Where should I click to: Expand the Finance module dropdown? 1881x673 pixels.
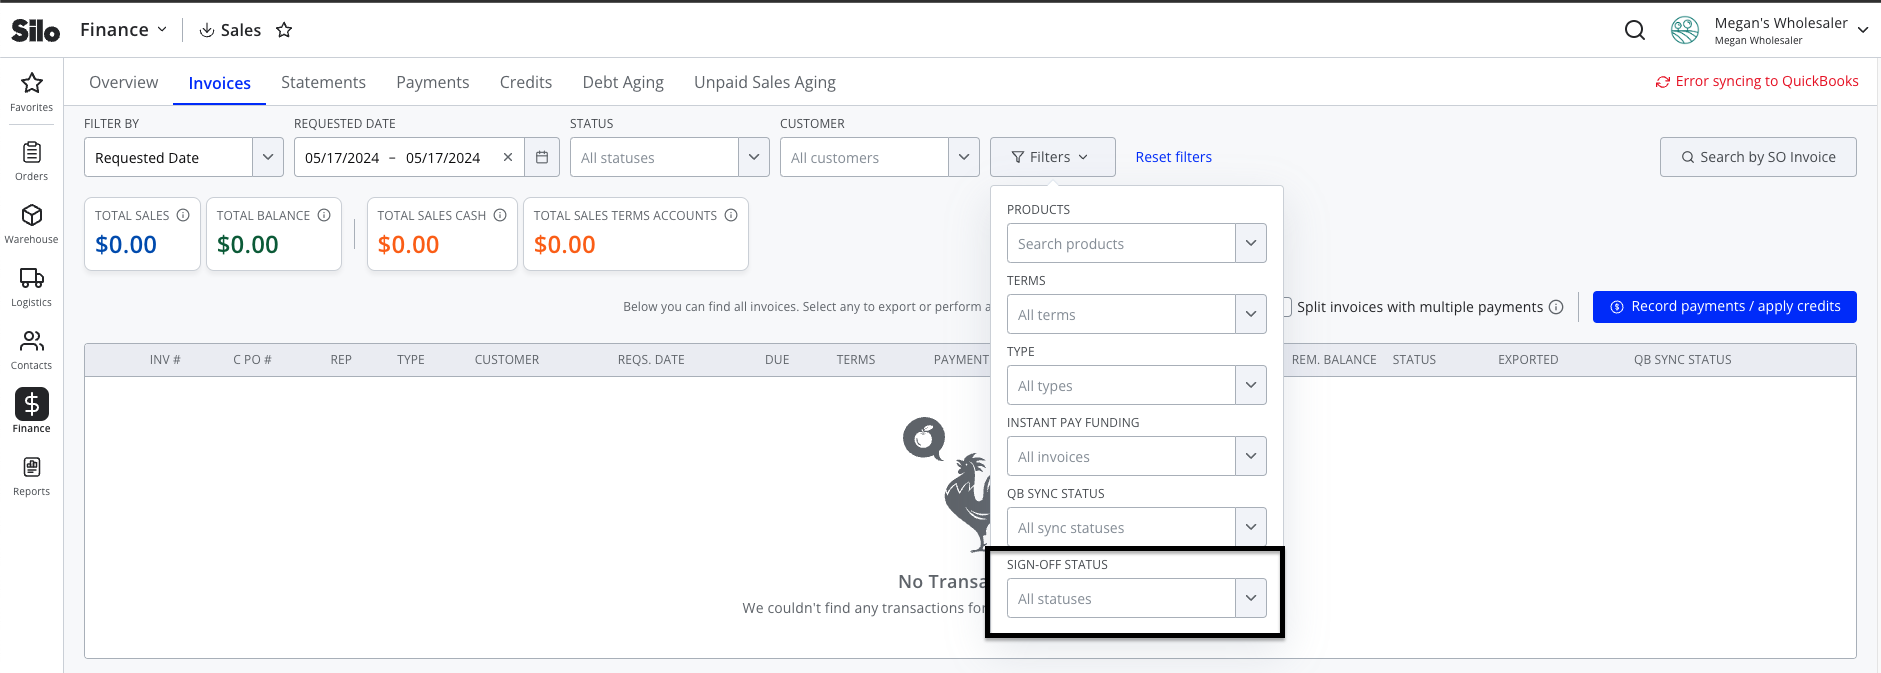(x=124, y=30)
